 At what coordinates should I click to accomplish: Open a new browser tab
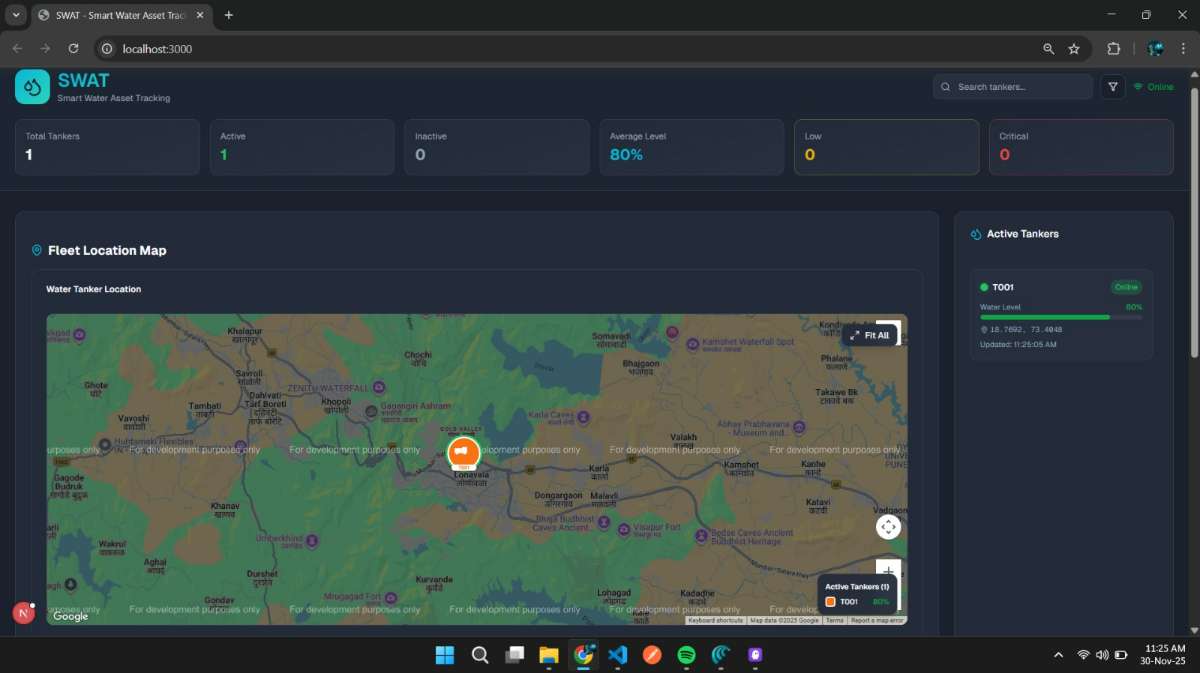coord(229,15)
